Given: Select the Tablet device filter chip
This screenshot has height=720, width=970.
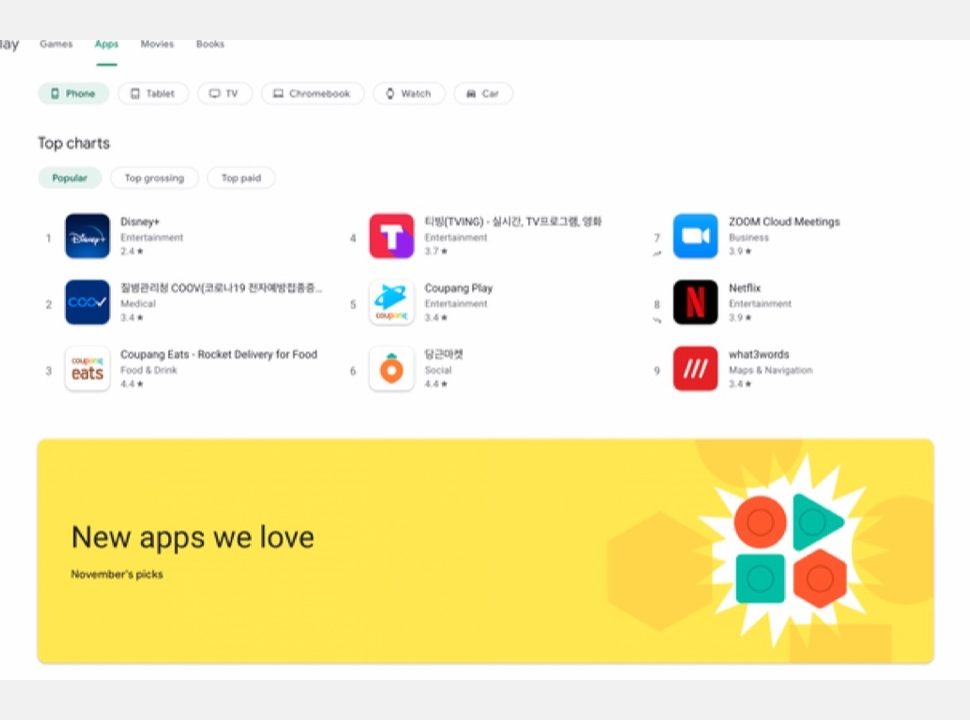Looking at the screenshot, I should coord(153,93).
